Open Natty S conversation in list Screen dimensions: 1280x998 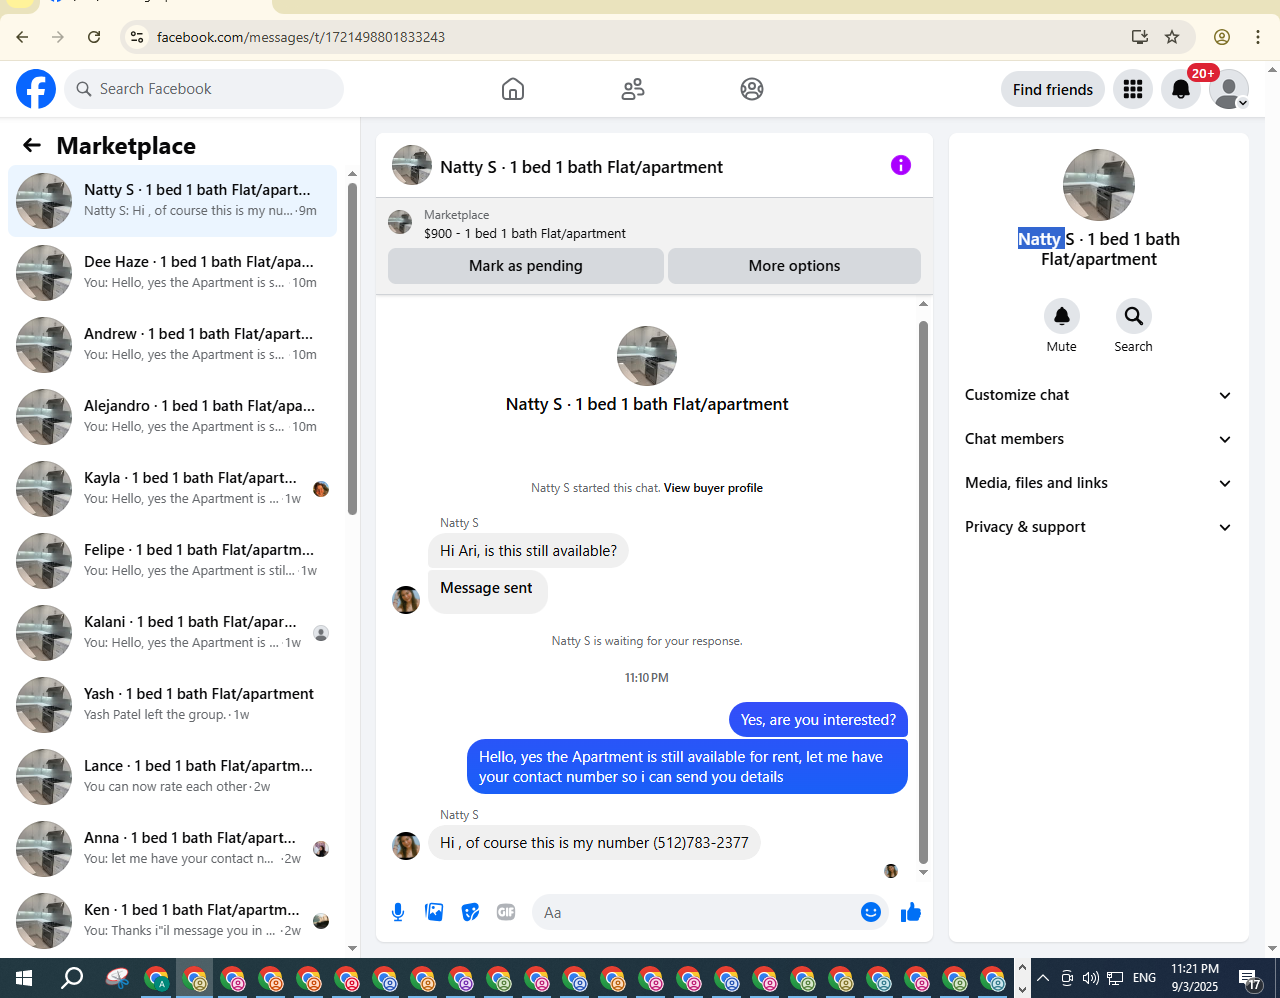point(172,201)
